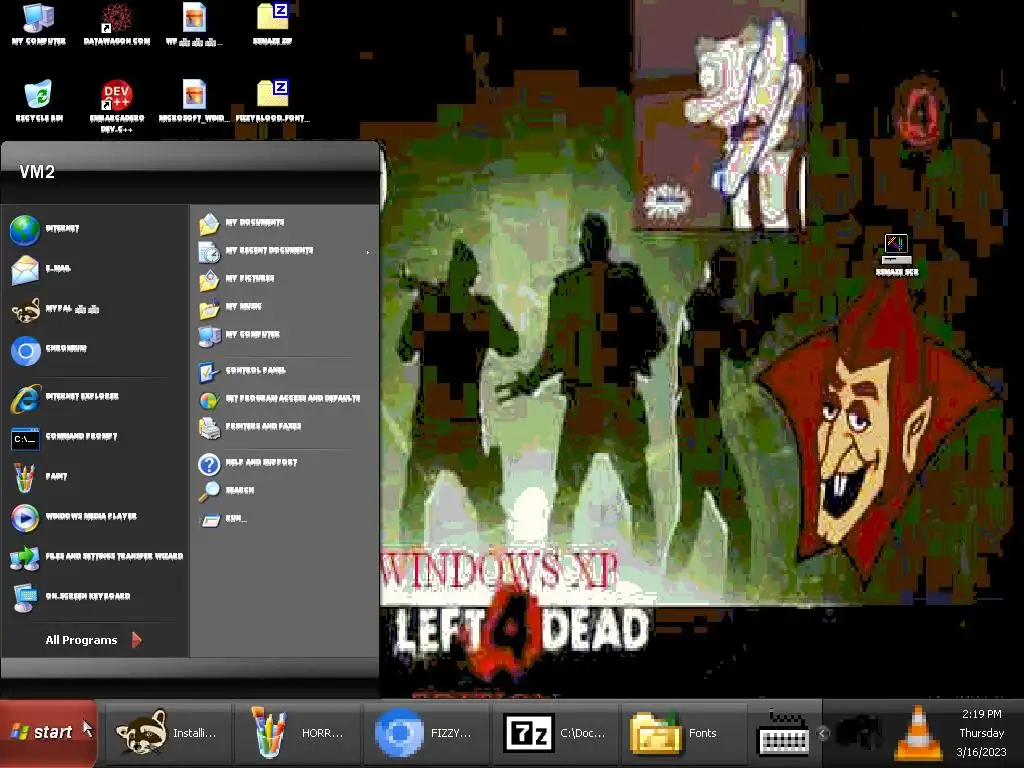The image size is (1024, 768).
Task: Select the WP file icon on desktop
Action: (x=194, y=24)
